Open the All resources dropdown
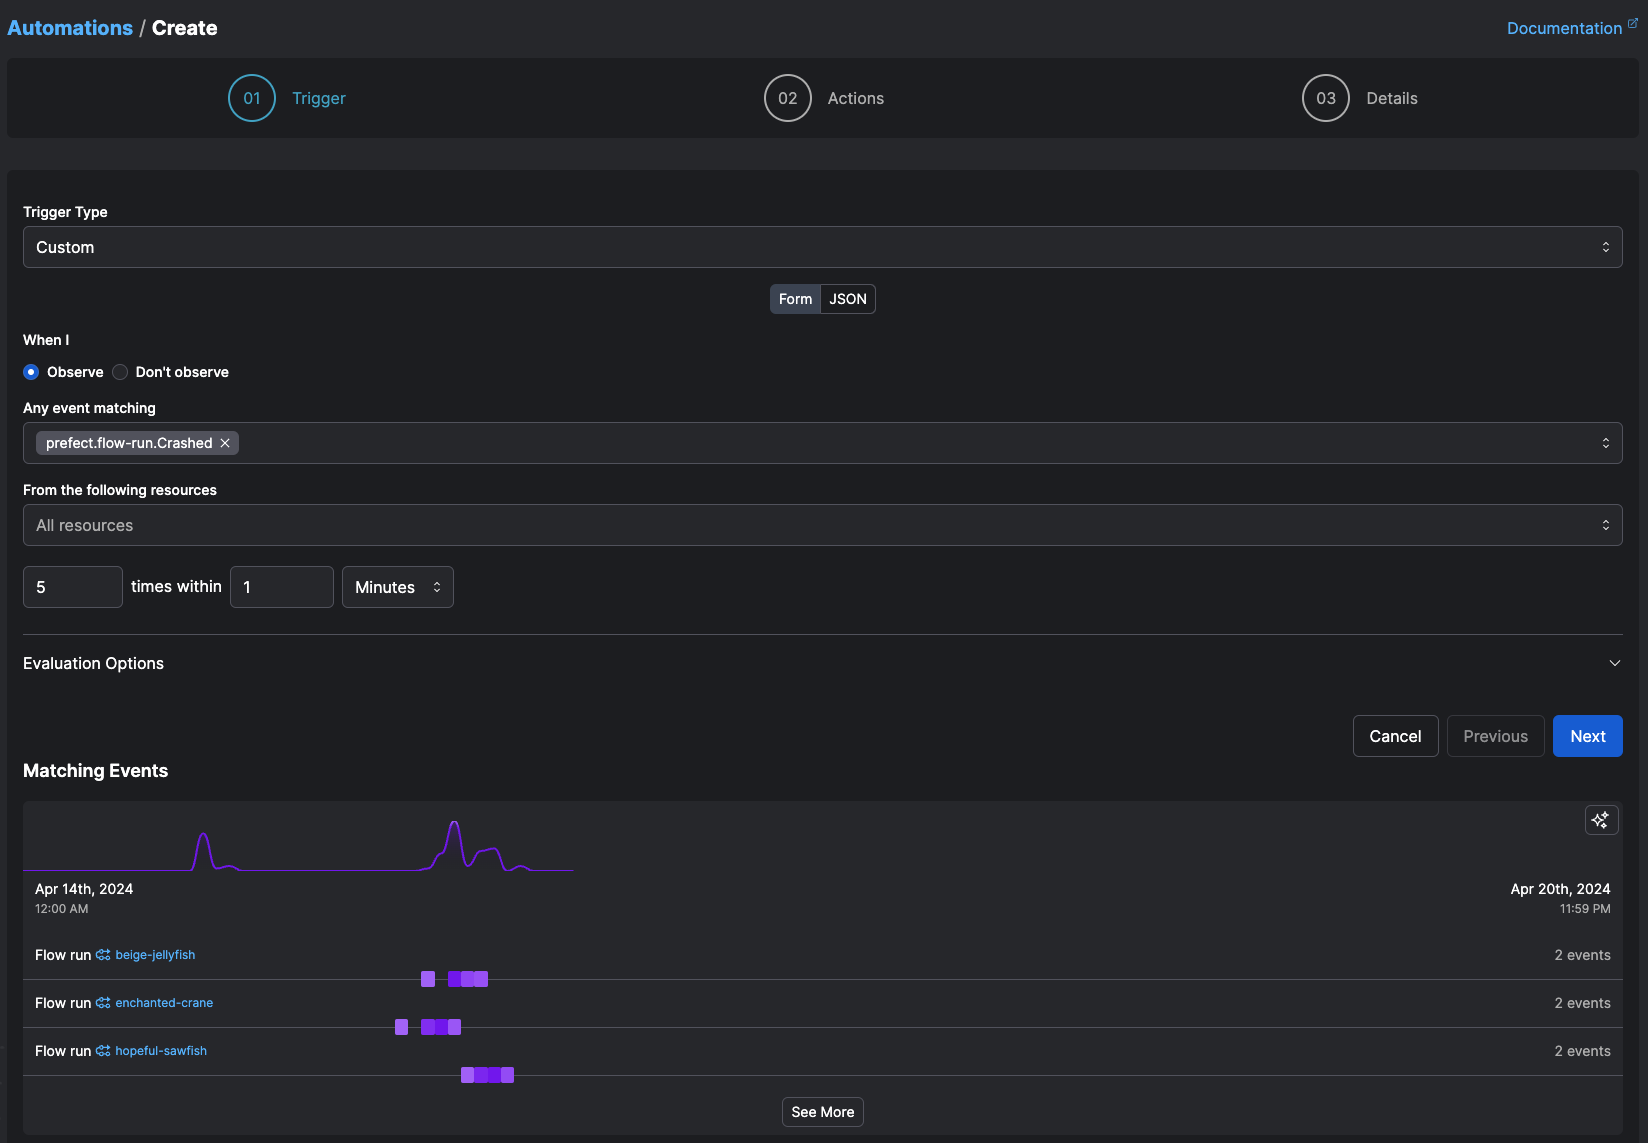 coord(822,525)
